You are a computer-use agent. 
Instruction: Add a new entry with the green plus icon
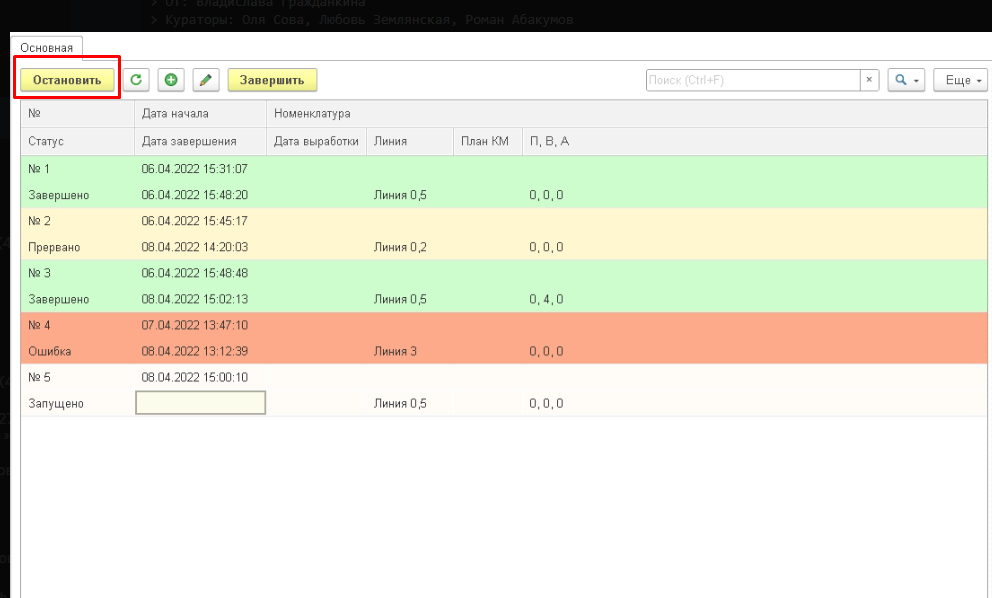tap(171, 80)
